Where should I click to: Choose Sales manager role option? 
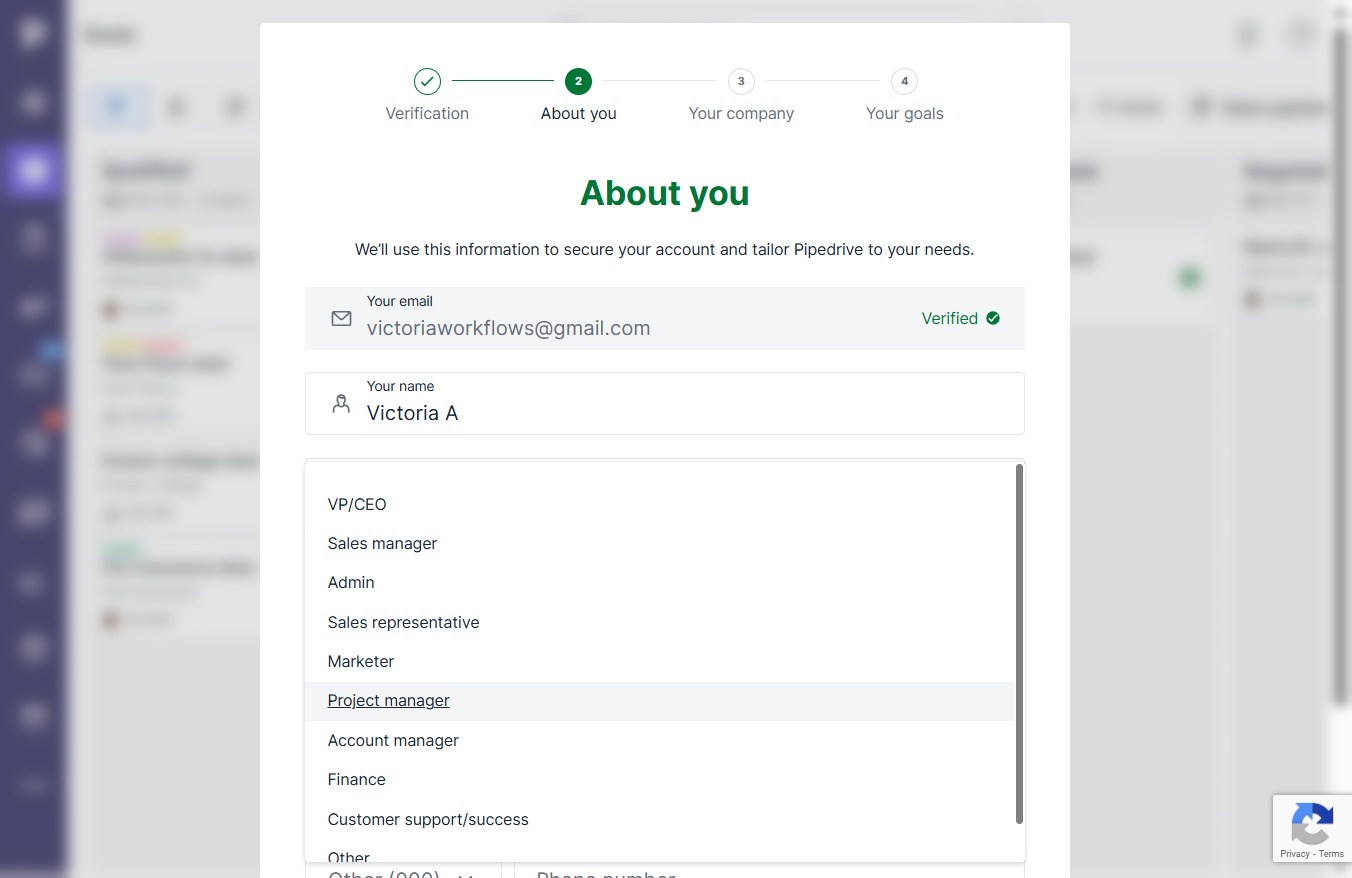click(x=659, y=543)
